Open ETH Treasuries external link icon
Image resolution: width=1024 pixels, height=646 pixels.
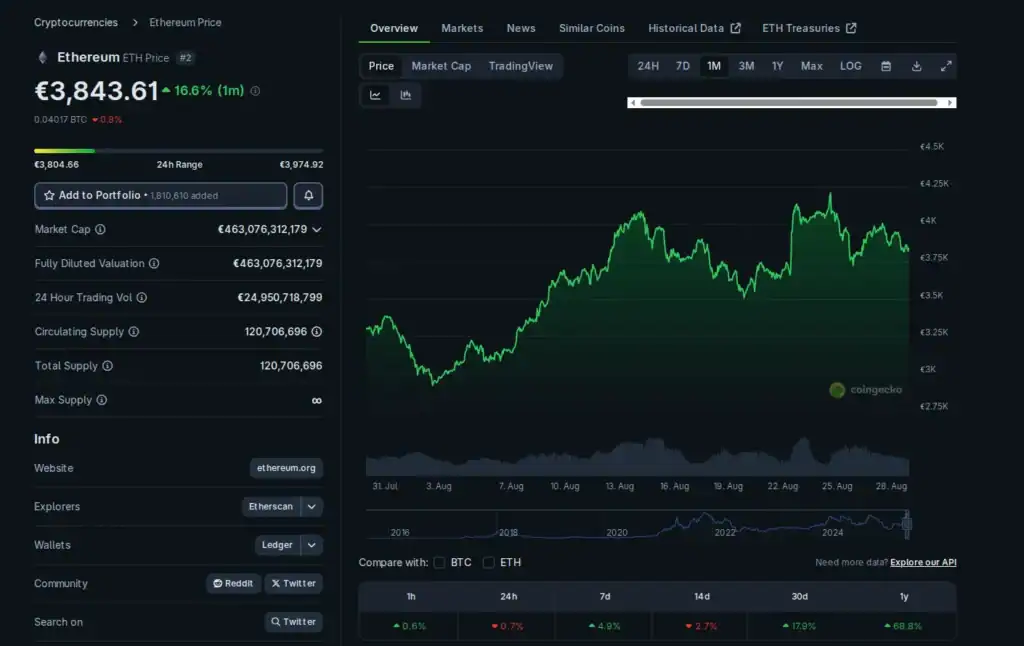[851, 28]
